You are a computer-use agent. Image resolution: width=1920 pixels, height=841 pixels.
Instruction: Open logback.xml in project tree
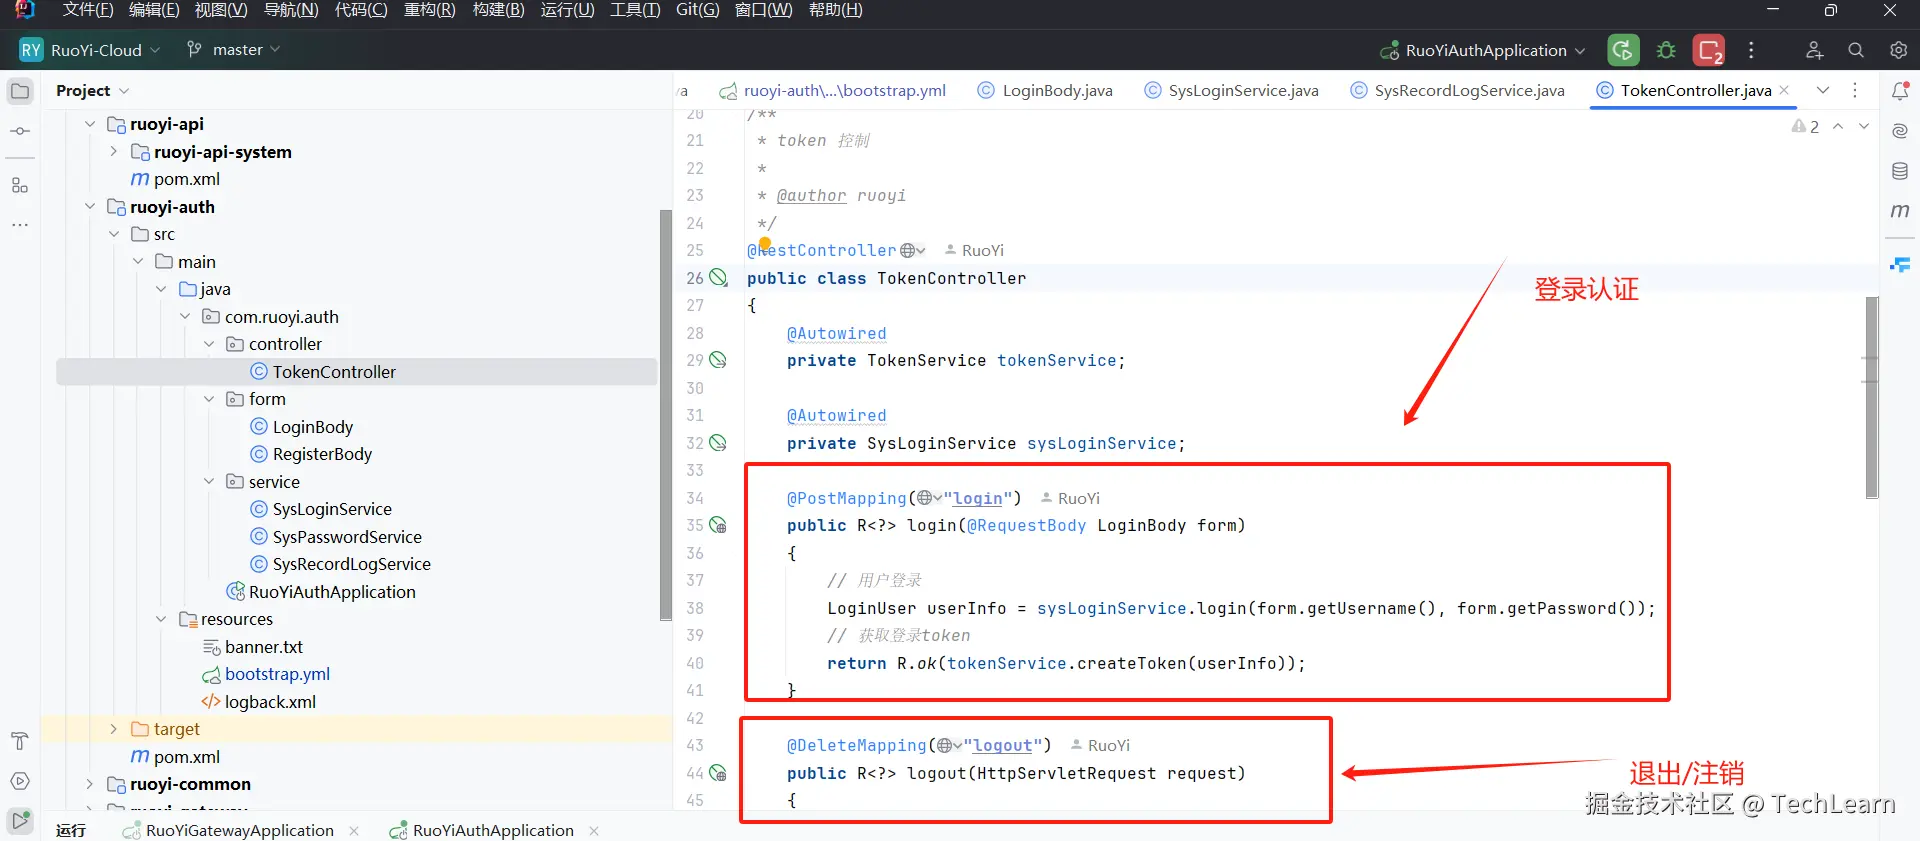click(x=270, y=702)
